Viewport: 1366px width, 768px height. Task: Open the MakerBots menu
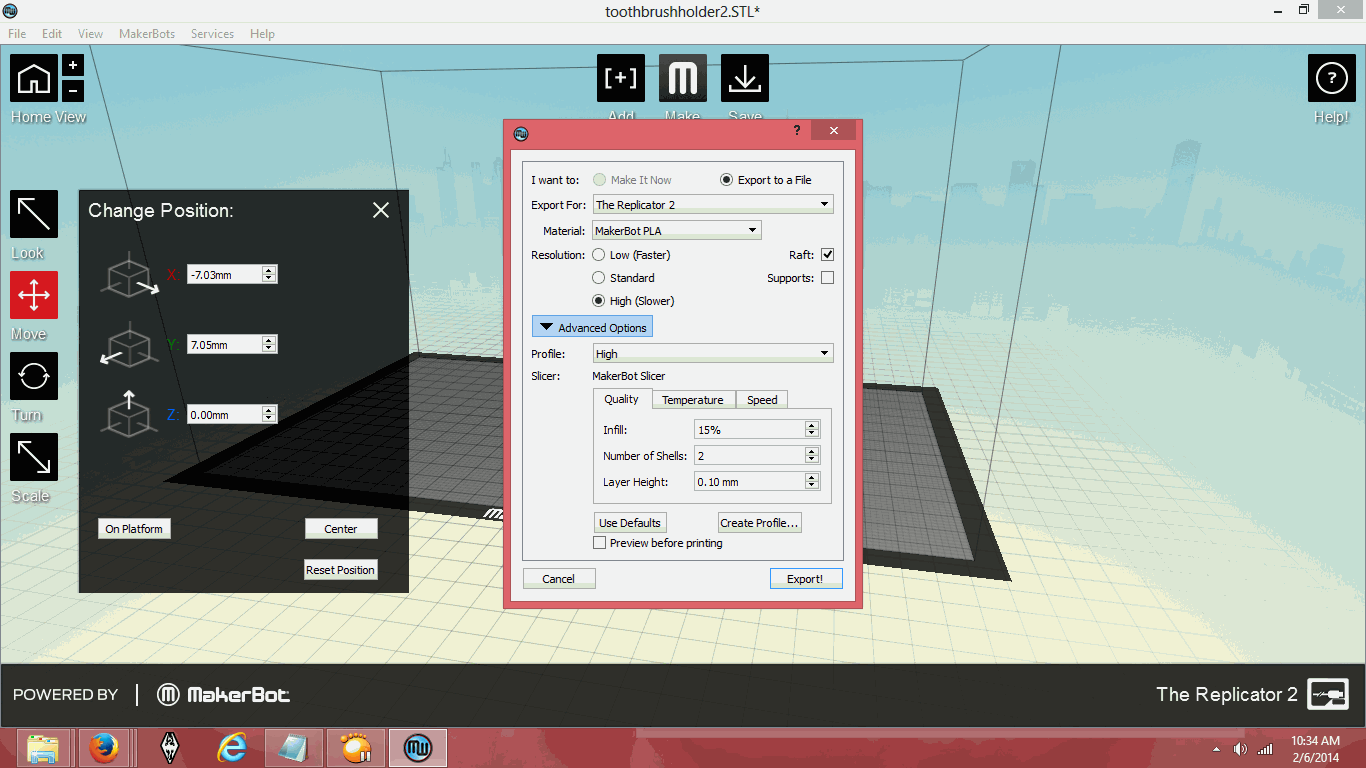147,34
